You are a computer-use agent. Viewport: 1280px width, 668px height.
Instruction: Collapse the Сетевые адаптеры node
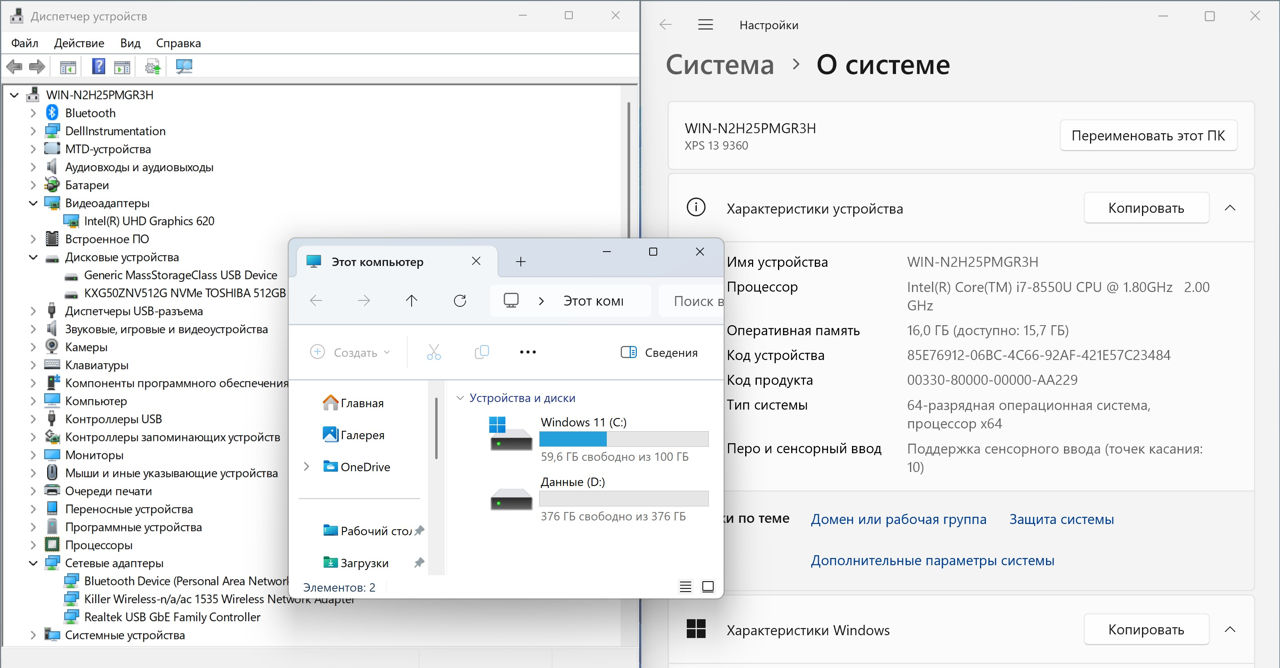tap(33, 563)
